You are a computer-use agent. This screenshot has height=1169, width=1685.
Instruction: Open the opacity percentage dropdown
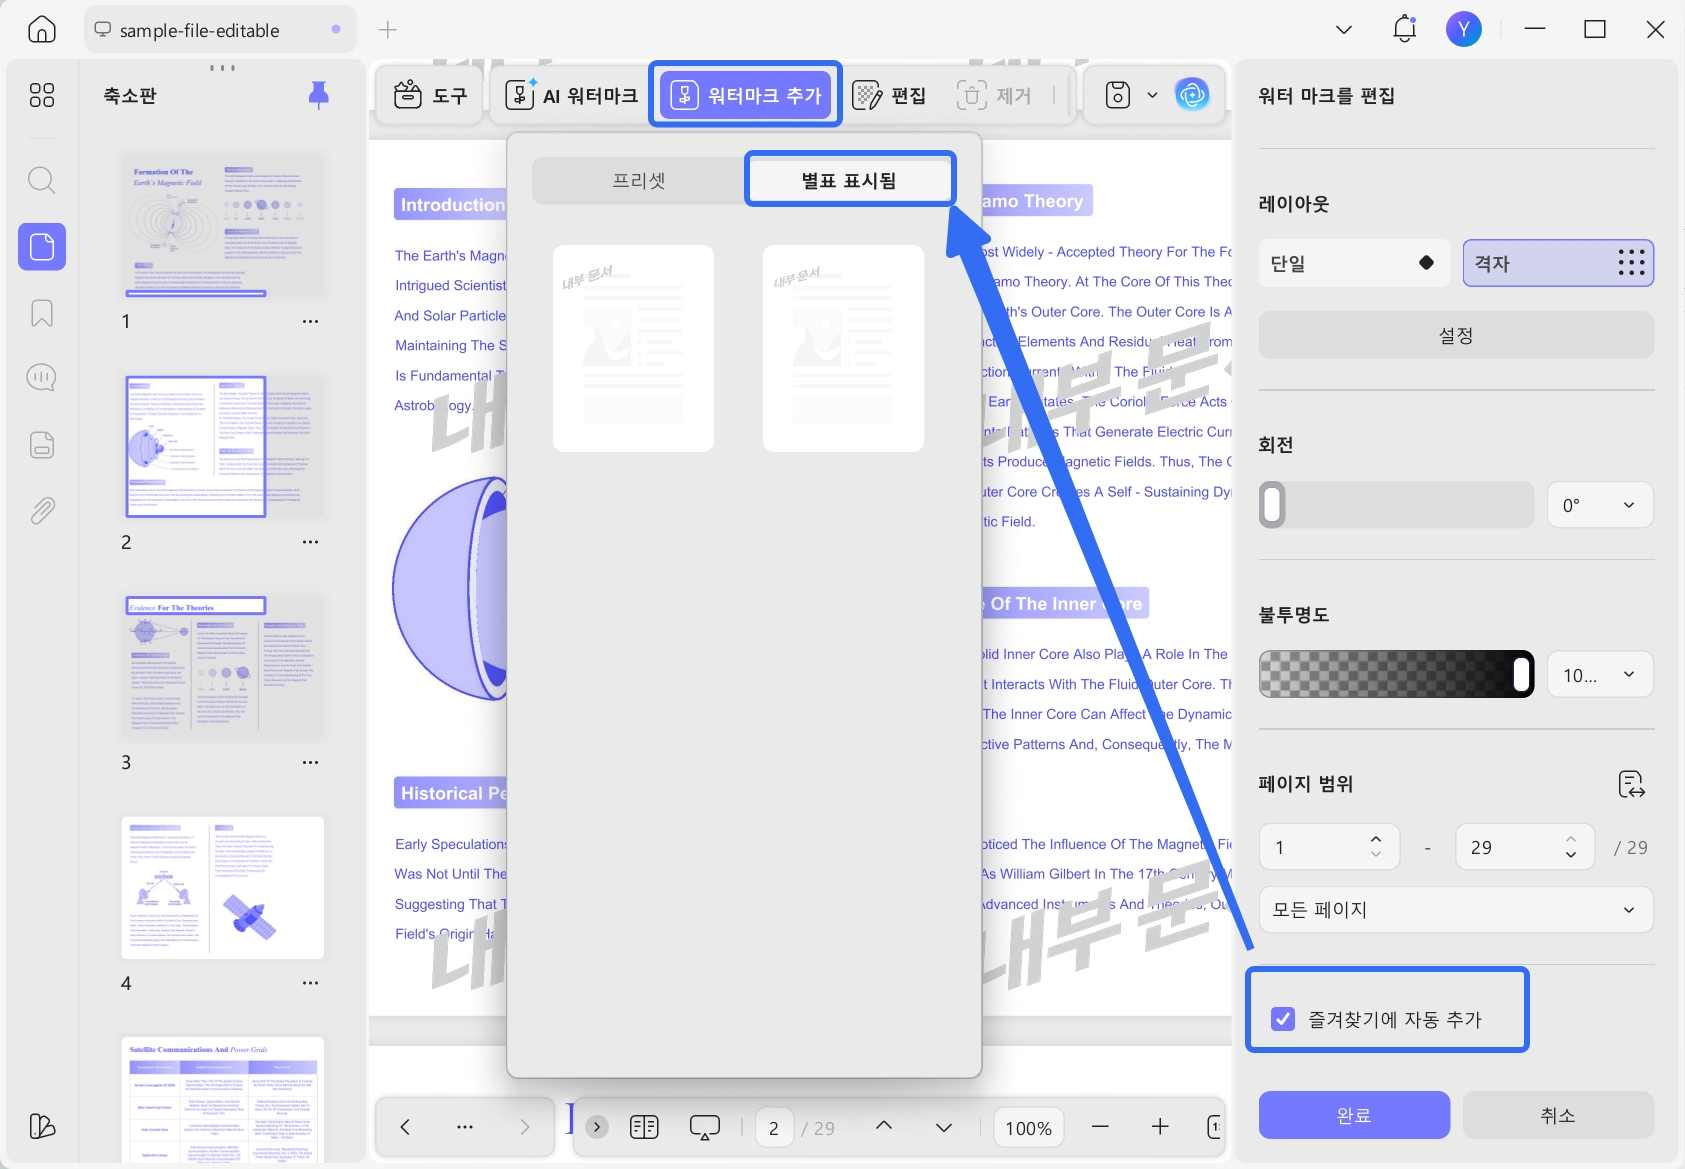pos(1600,675)
